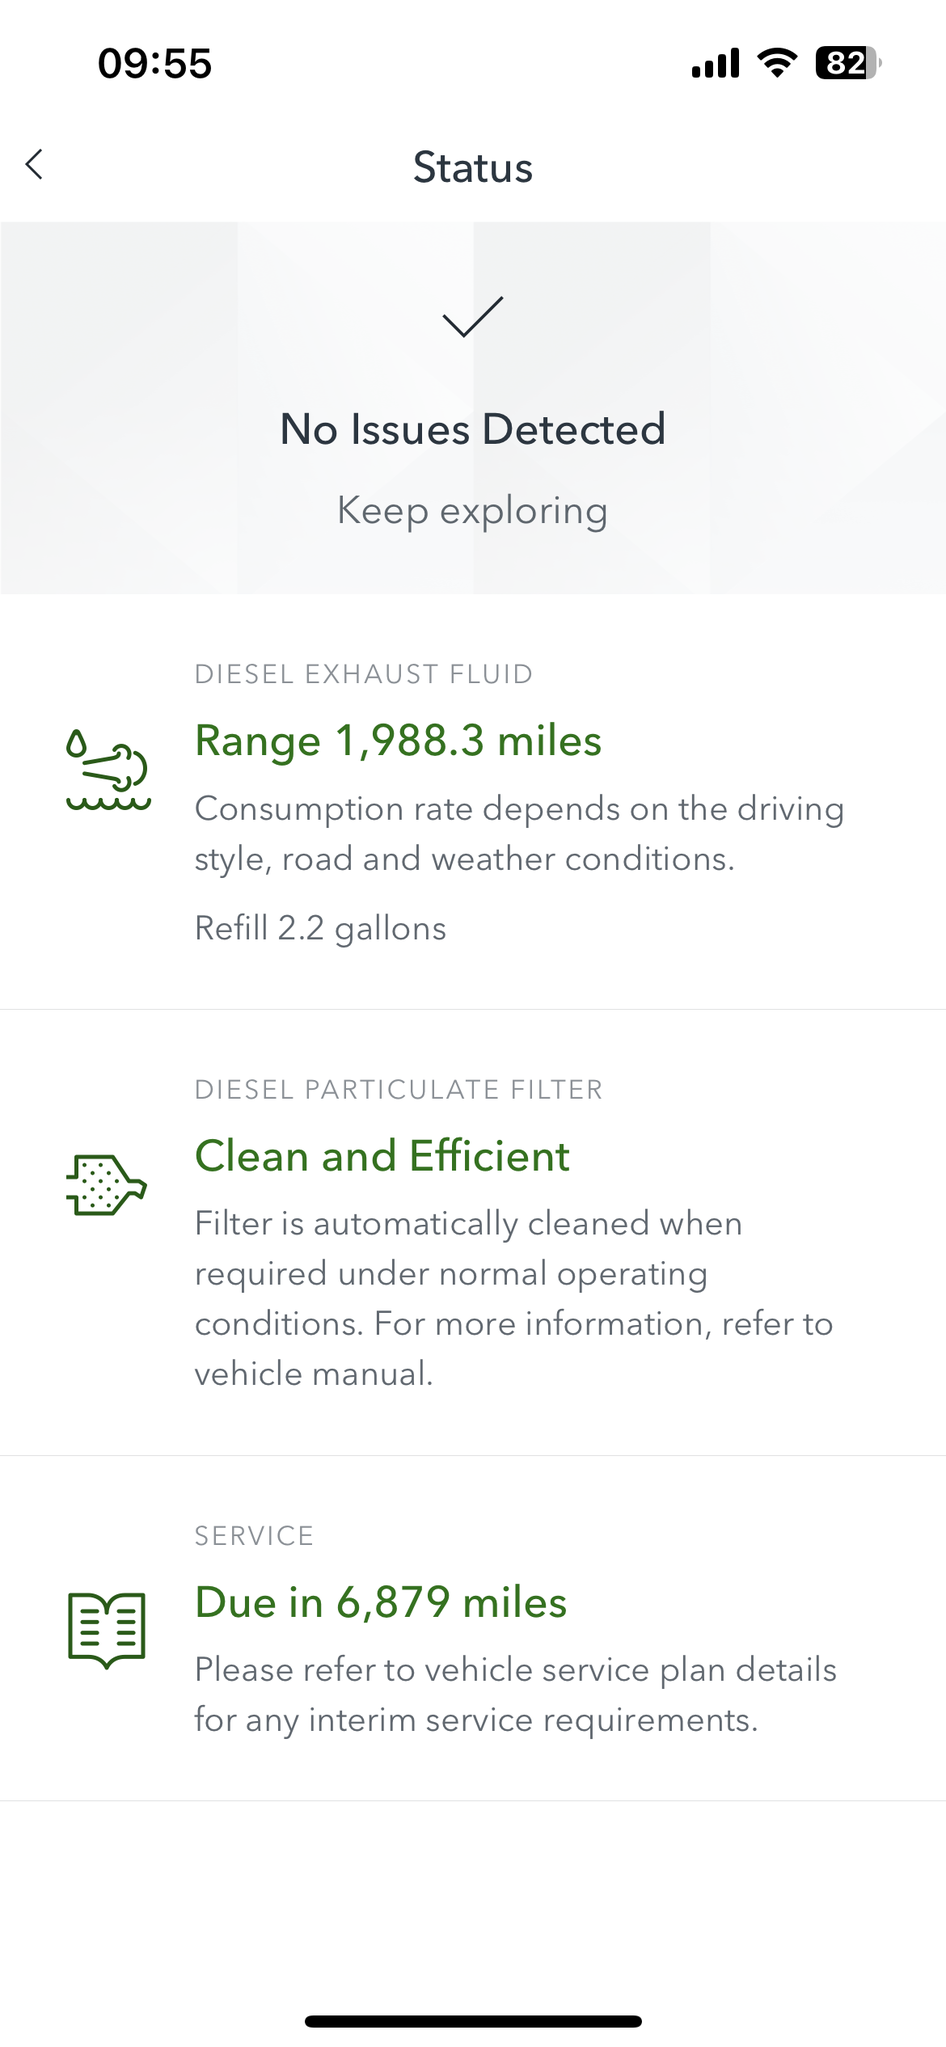Tap the checkmark icon above No Issues Detected
The width and height of the screenshot is (946, 2047).
coord(473,317)
